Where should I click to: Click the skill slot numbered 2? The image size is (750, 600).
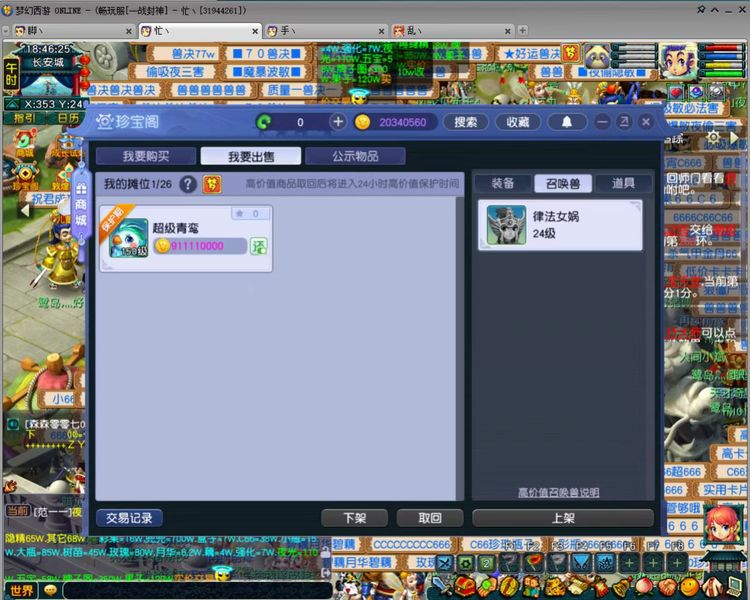click(x=487, y=563)
